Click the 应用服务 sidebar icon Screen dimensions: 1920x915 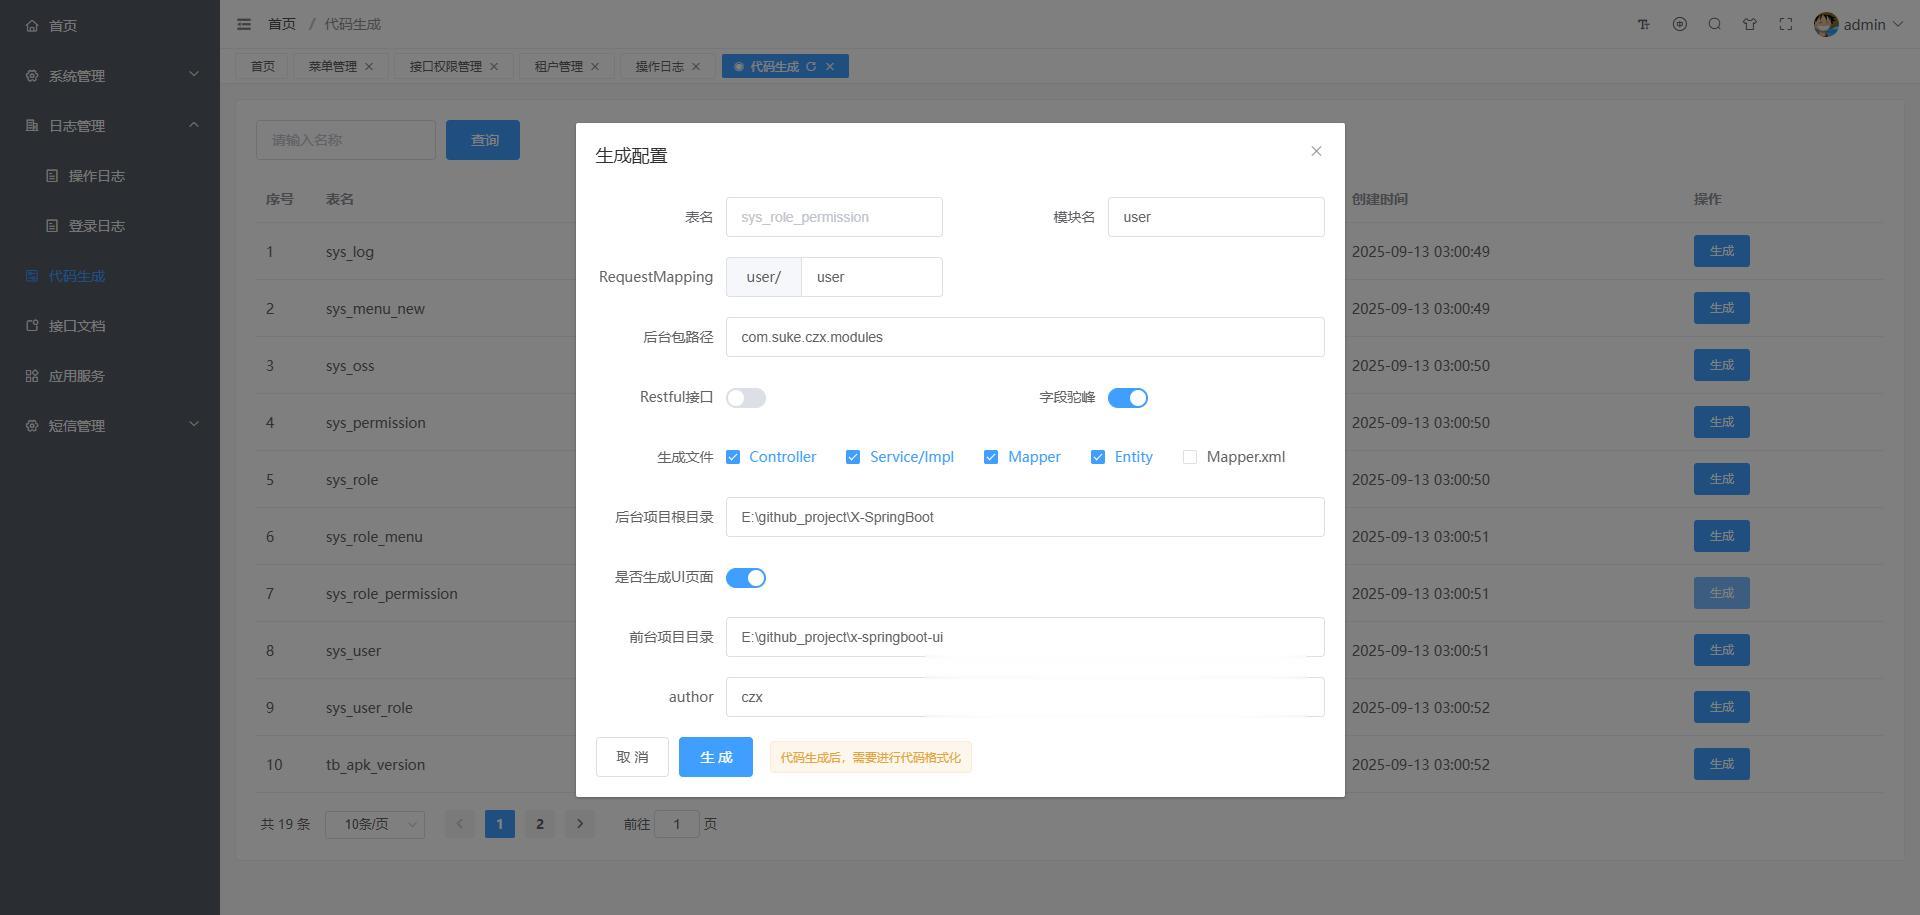coord(32,376)
